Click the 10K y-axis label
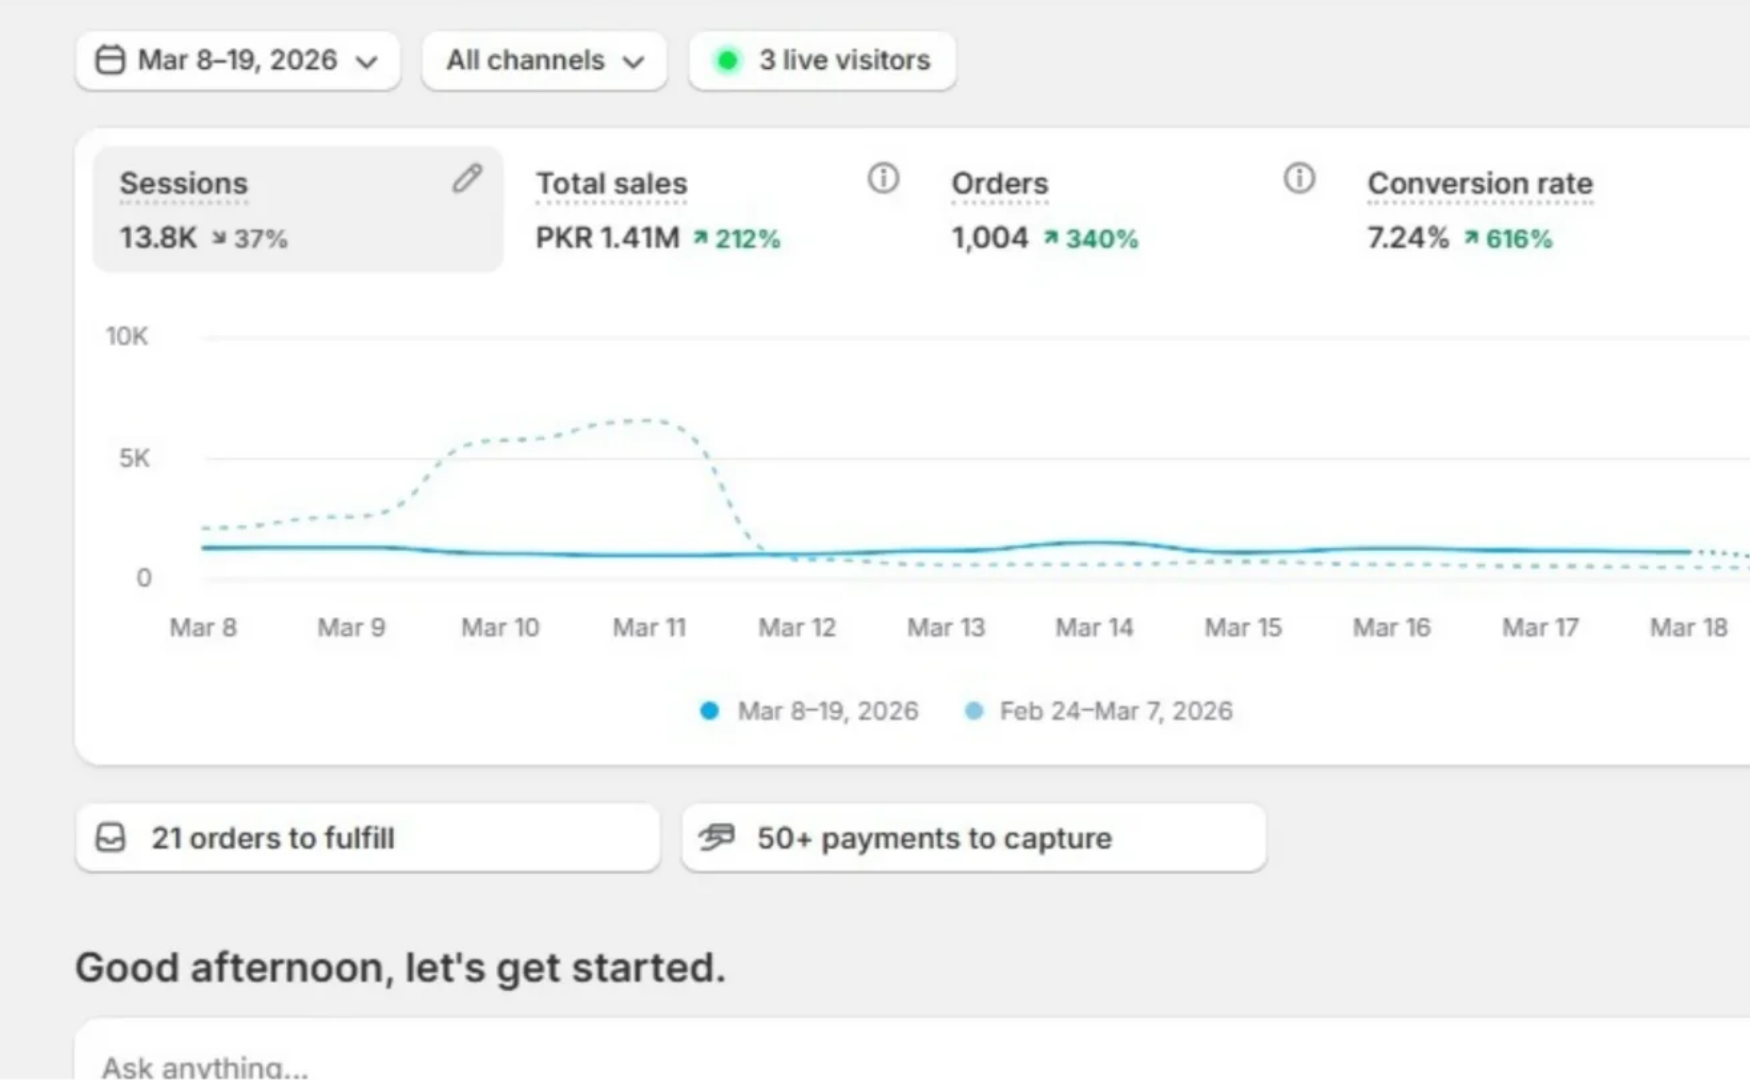 127,336
